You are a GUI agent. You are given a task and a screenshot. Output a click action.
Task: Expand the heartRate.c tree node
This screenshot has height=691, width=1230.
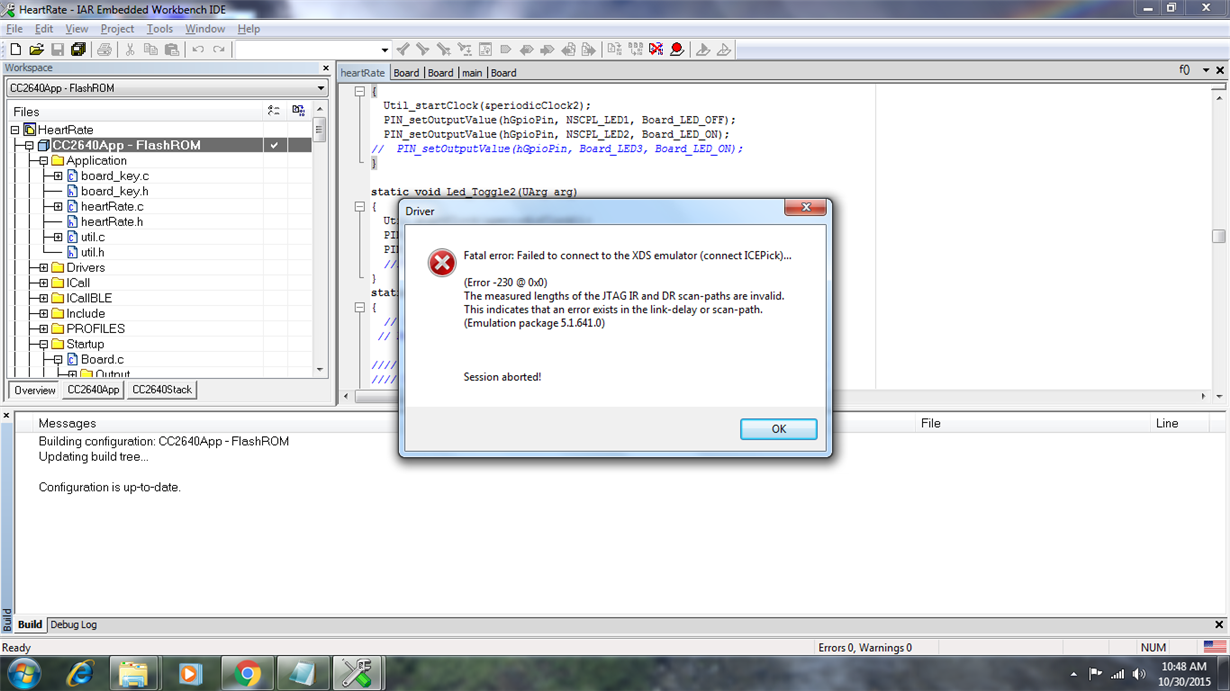(58, 207)
